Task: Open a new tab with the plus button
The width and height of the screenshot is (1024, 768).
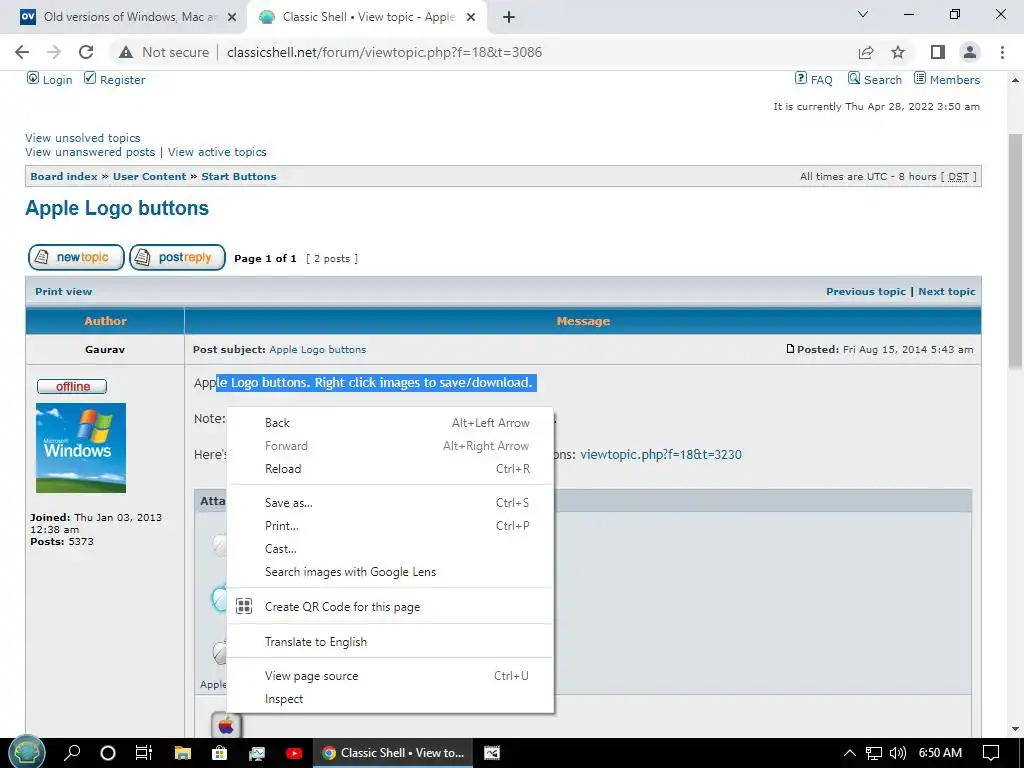Action: (x=509, y=17)
